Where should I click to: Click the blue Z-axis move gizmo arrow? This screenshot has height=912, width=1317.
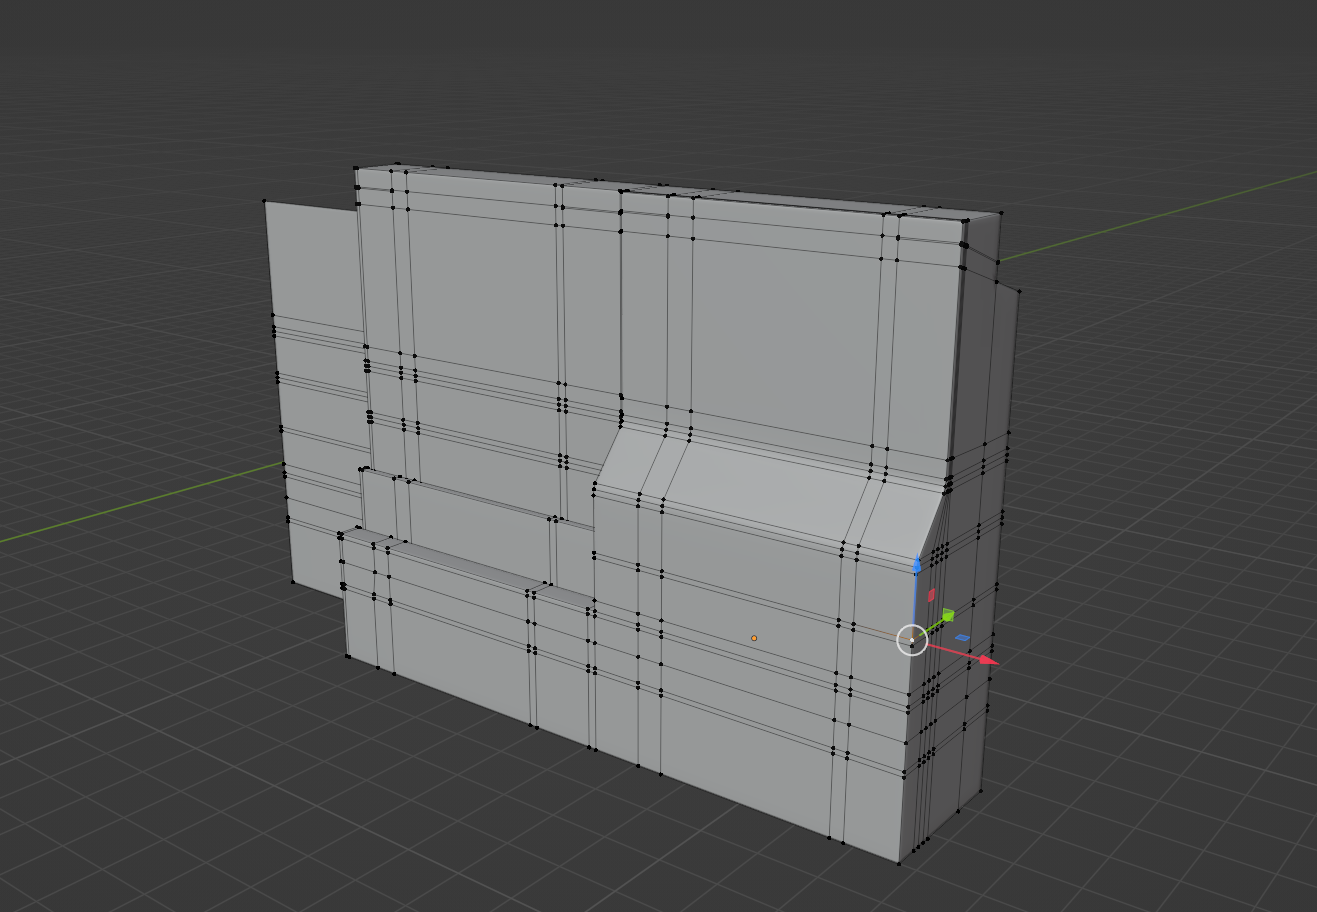pyautogui.click(x=917, y=566)
